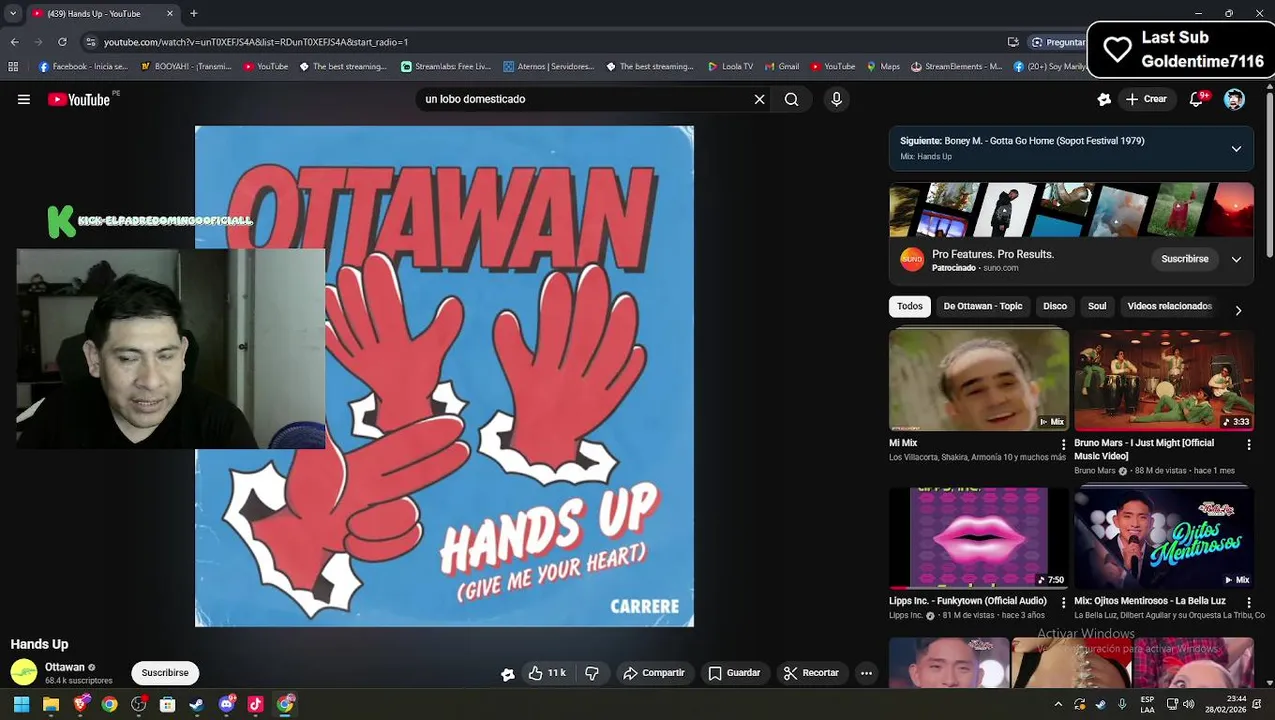The width and height of the screenshot is (1275, 720).
Task: Open Loola TV bookmark
Action: (730, 67)
